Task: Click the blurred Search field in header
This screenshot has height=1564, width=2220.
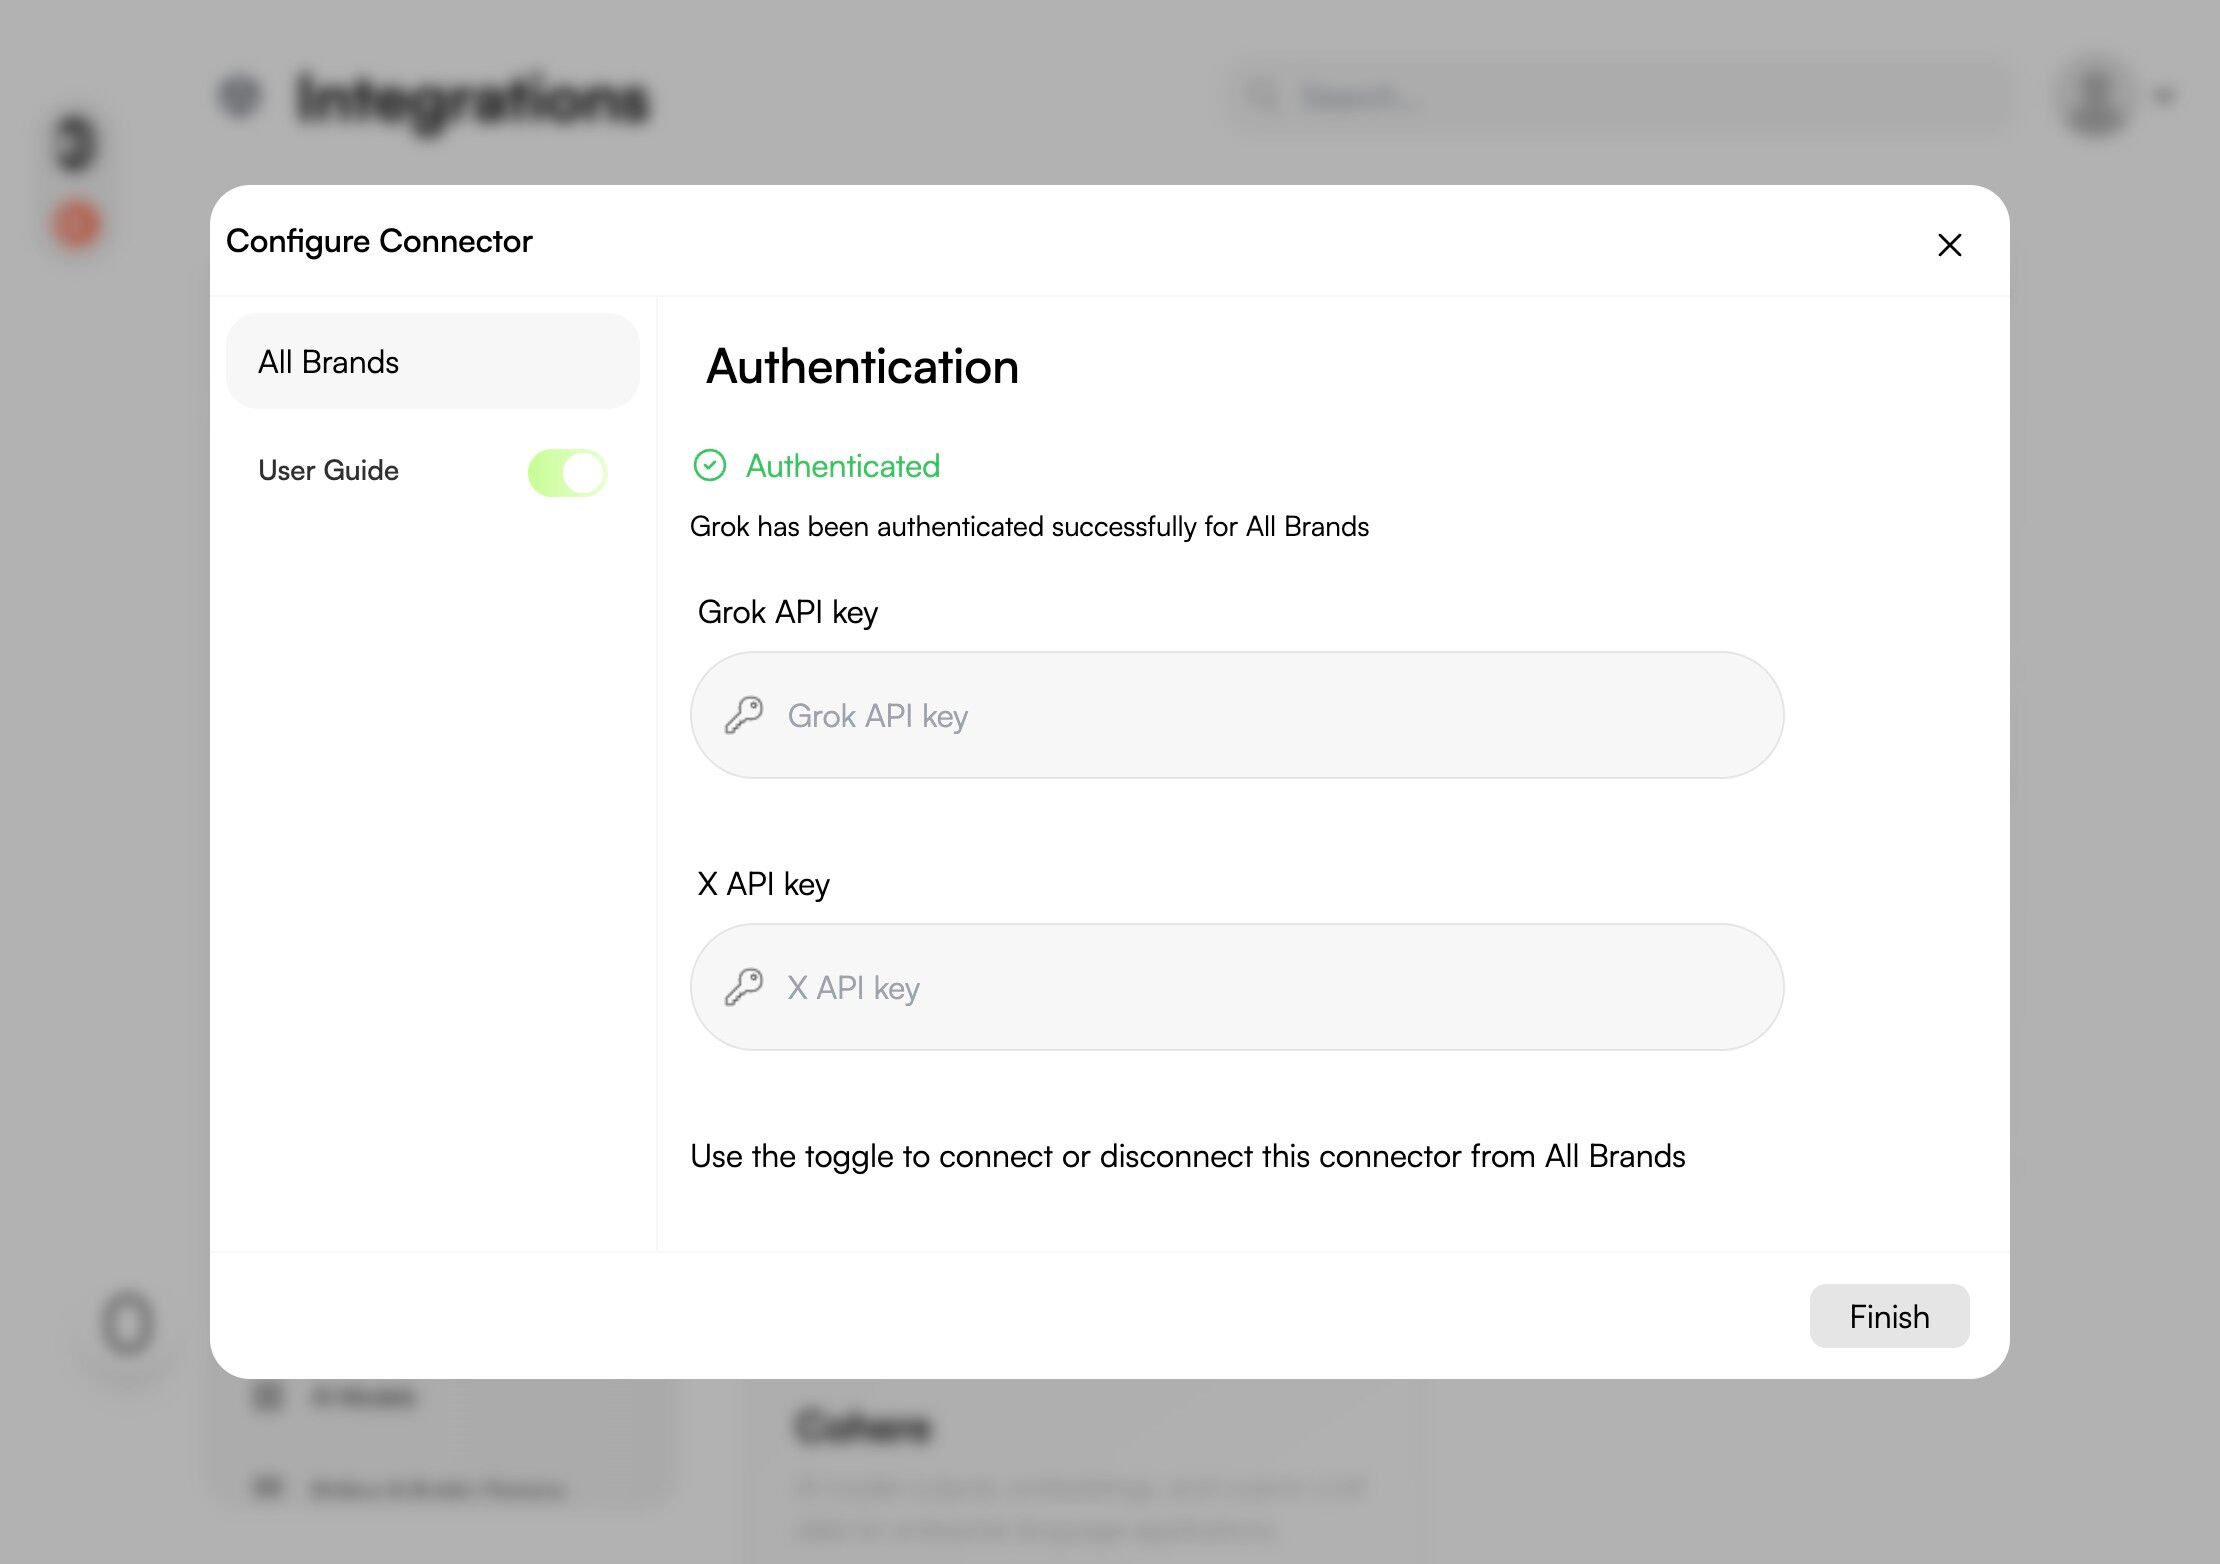Action: 1620,97
